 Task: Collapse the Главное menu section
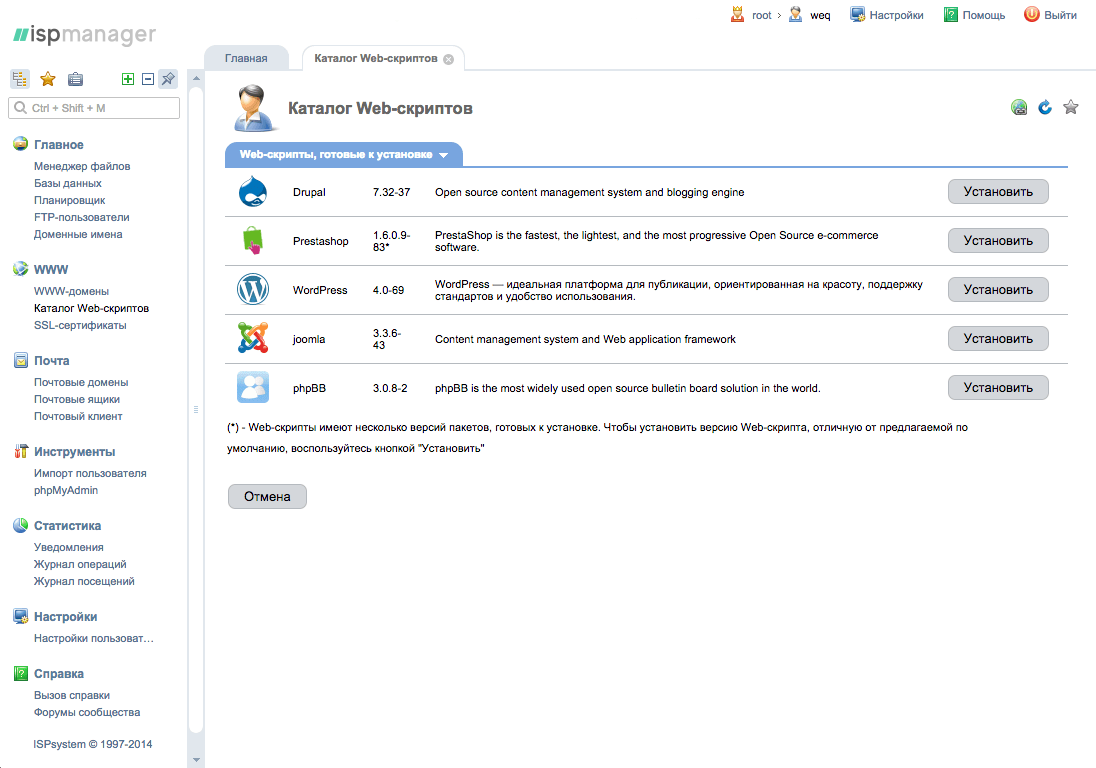58,145
